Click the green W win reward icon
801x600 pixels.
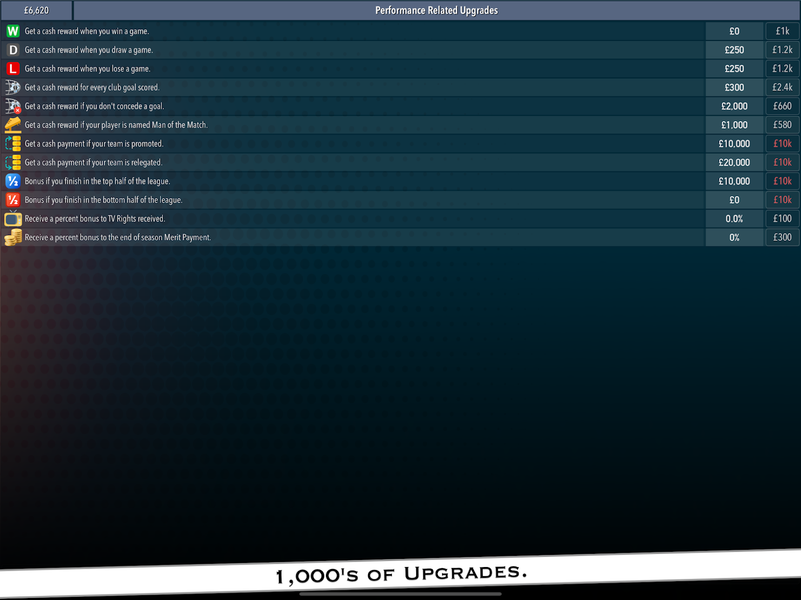pos(13,31)
